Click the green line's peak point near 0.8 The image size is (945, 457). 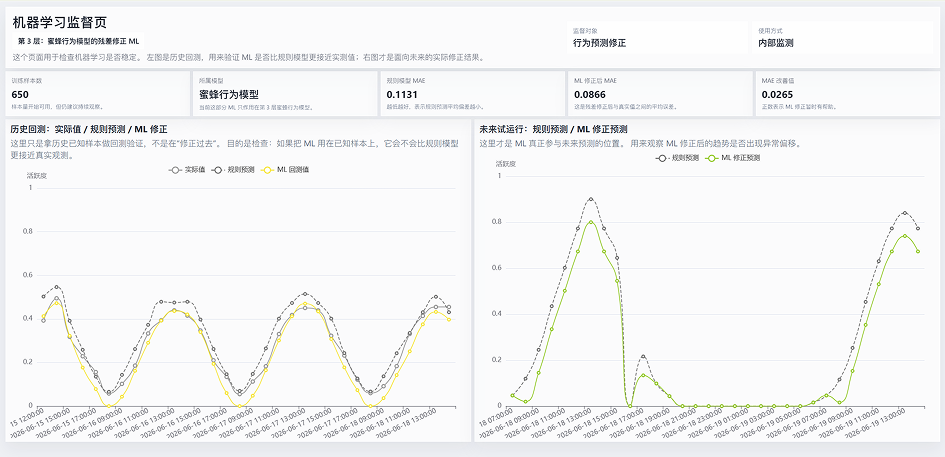click(591, 222)
